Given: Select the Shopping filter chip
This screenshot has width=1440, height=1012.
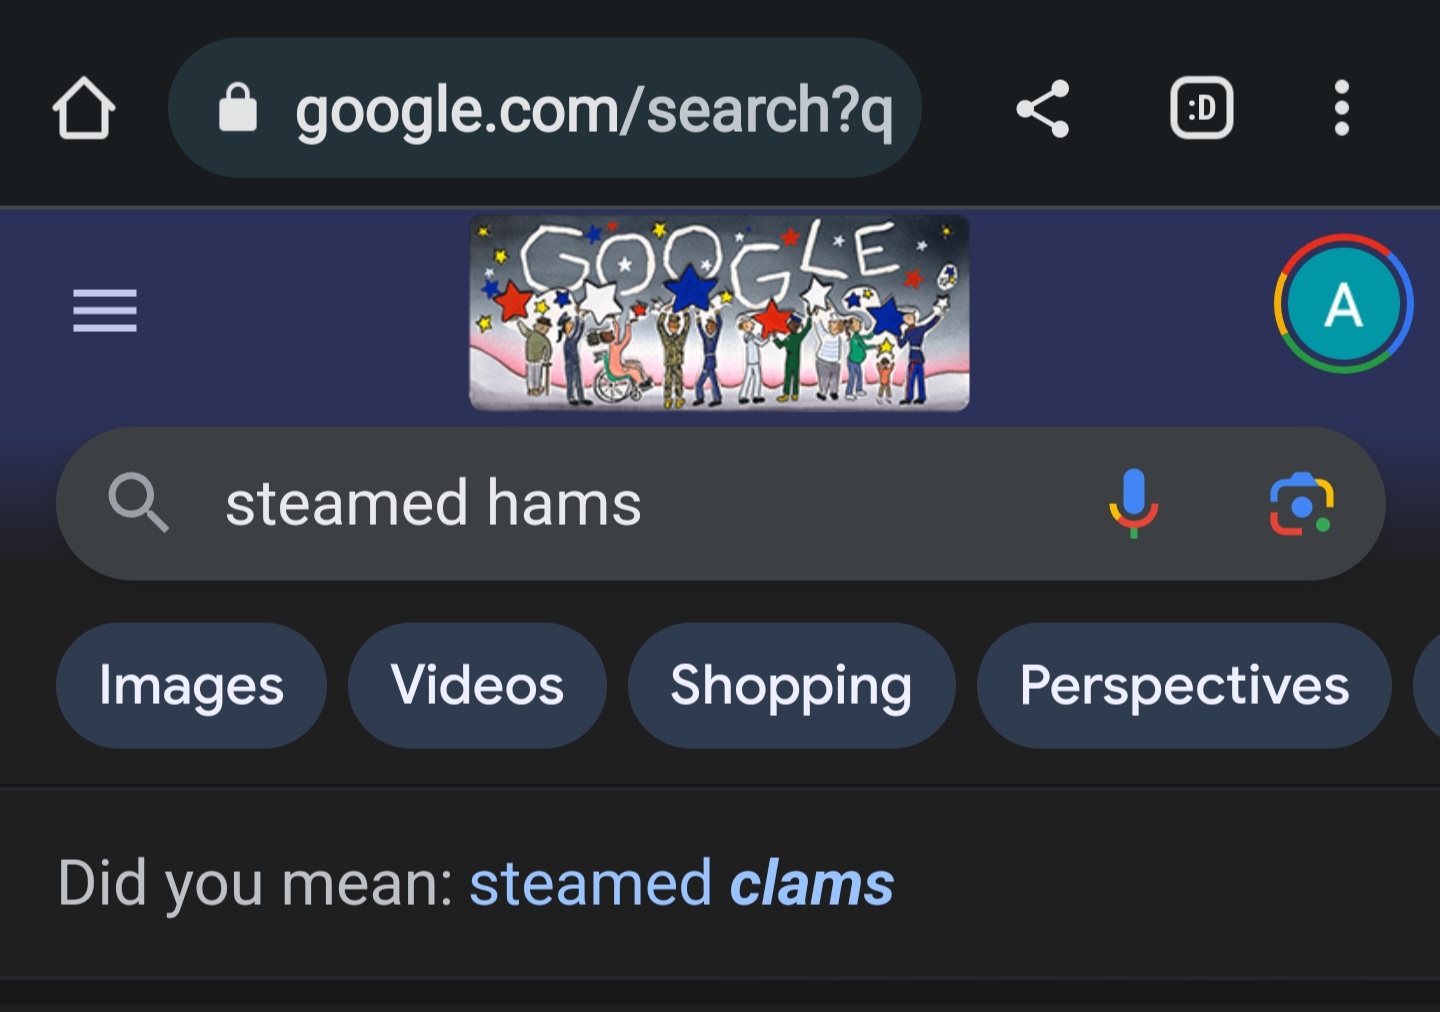Looking at the screenshot, I should point(791,686).
